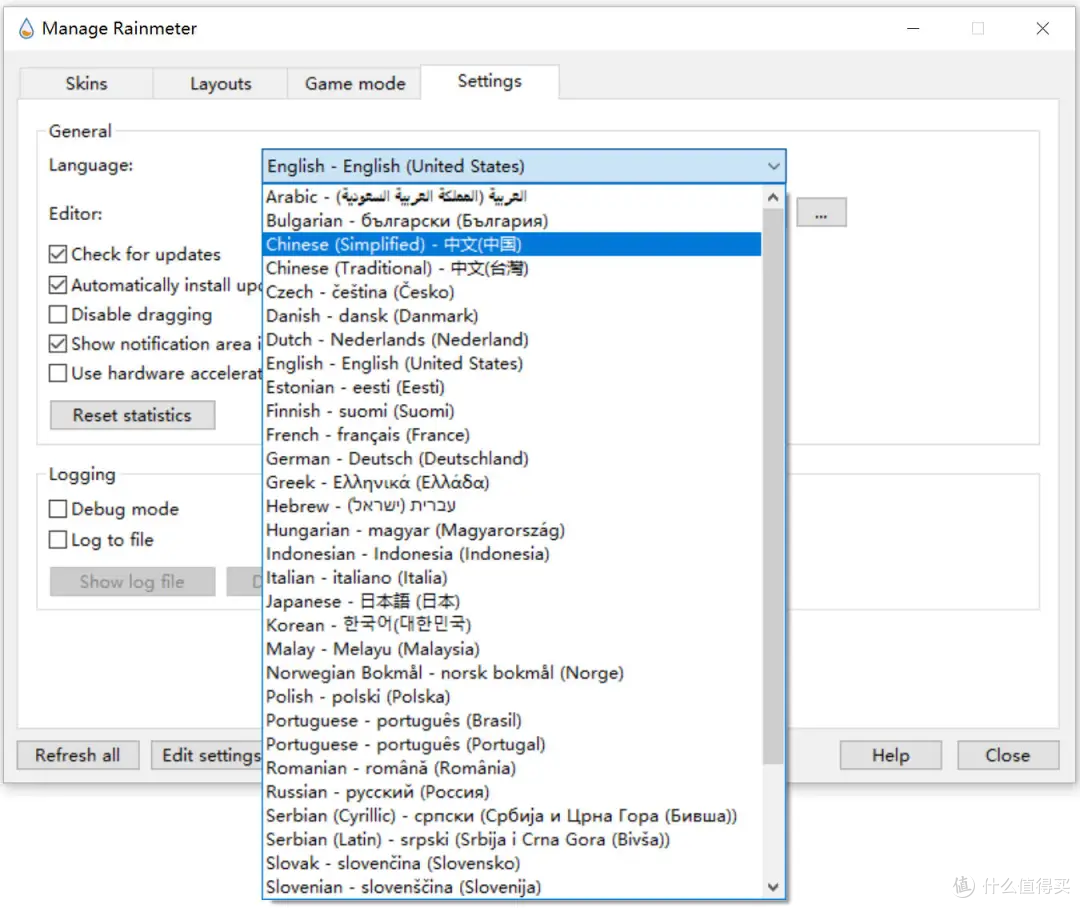The height and width of the screenshot is (908, 1080).
Task: Enable Log to file checkbox
Action: coord(58,539)
